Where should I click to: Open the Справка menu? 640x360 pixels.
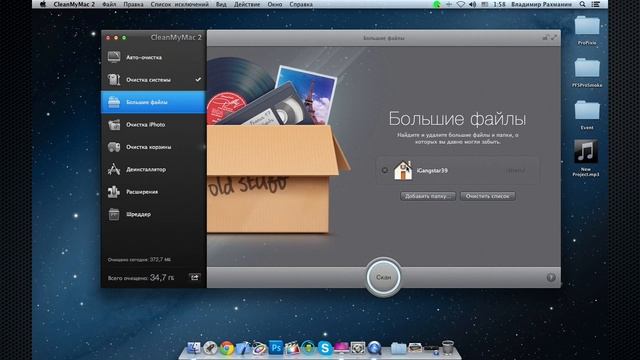pos(301,4)
